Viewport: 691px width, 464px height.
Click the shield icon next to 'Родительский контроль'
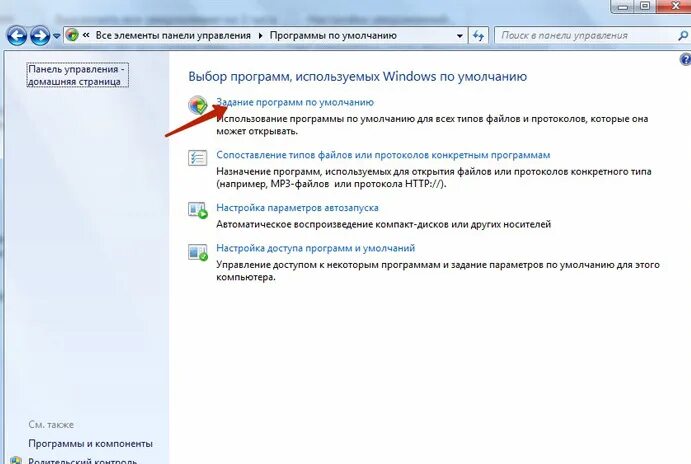[16, 460]
